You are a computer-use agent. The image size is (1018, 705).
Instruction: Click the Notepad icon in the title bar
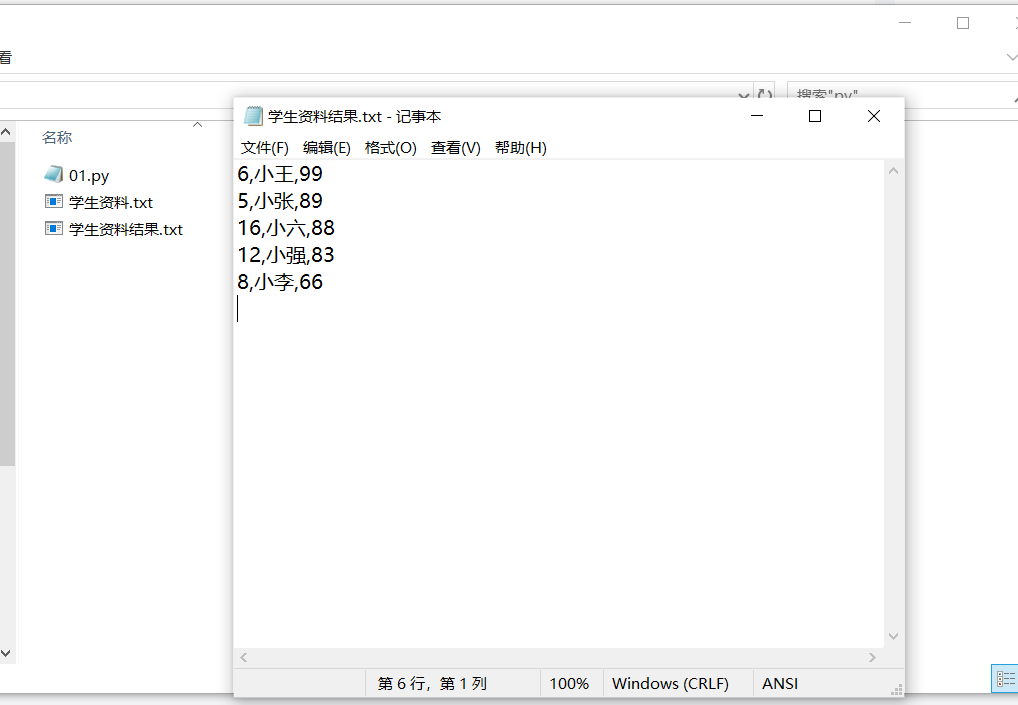coord(253,116)
